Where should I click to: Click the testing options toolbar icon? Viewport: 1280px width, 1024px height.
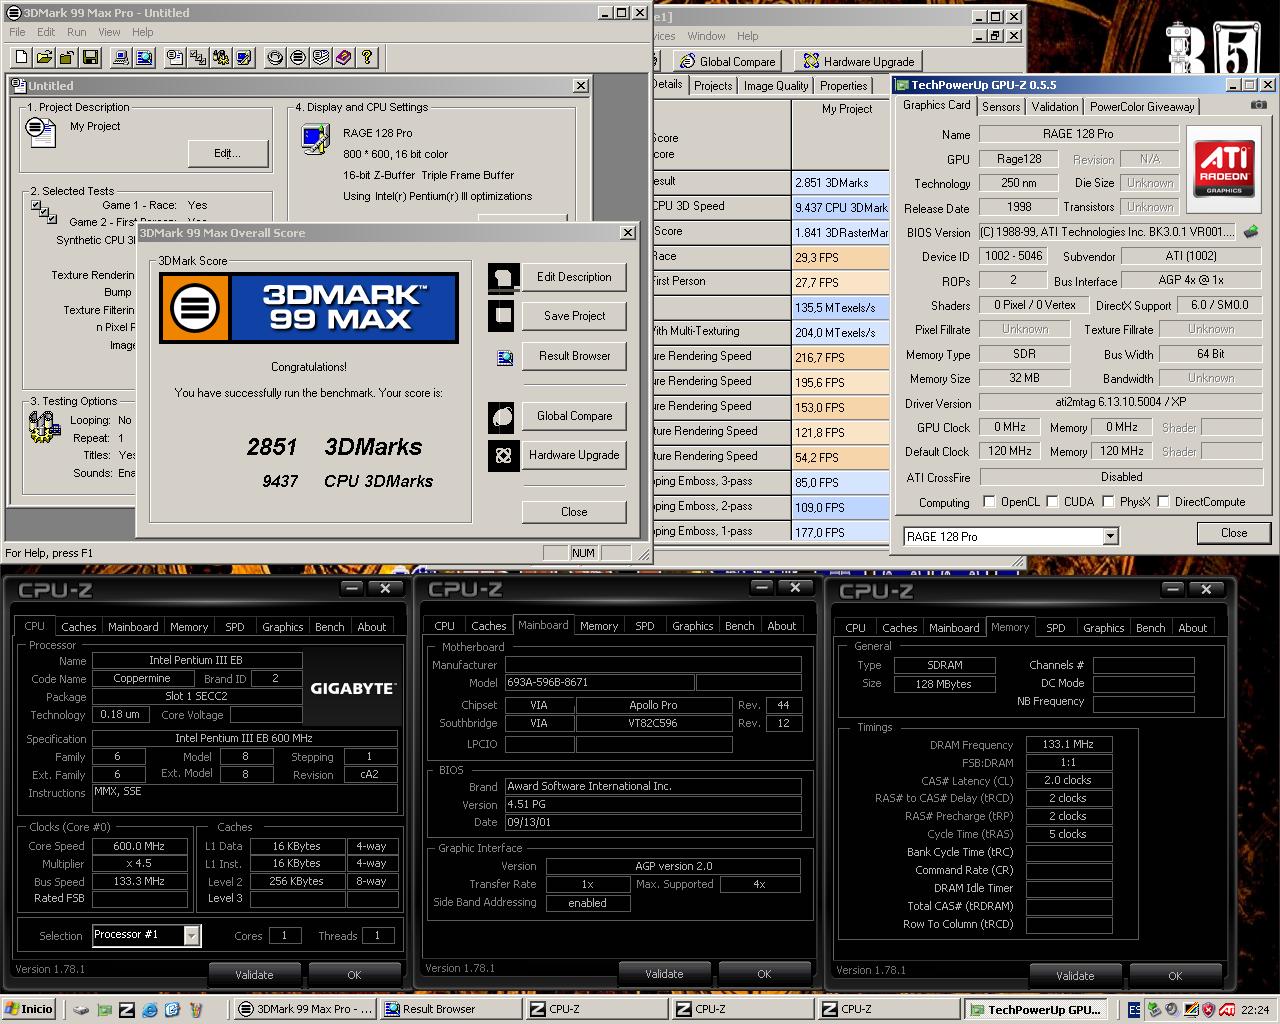tap(221, 57)
